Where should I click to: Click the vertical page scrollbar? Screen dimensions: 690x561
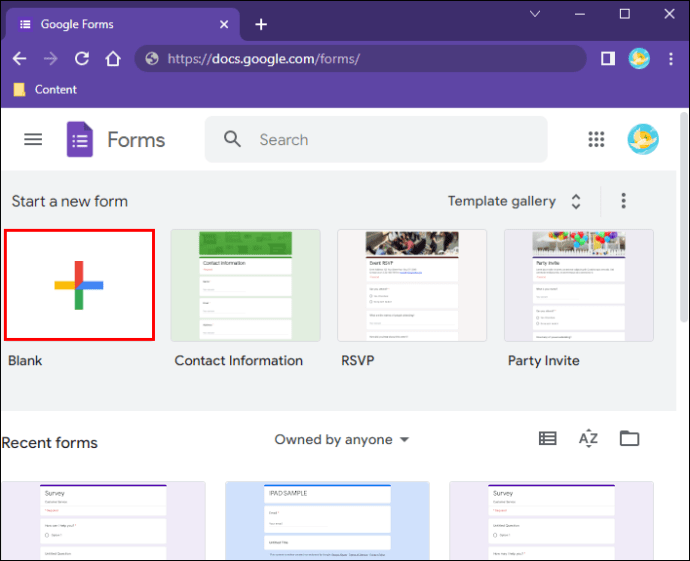[683, 217]
